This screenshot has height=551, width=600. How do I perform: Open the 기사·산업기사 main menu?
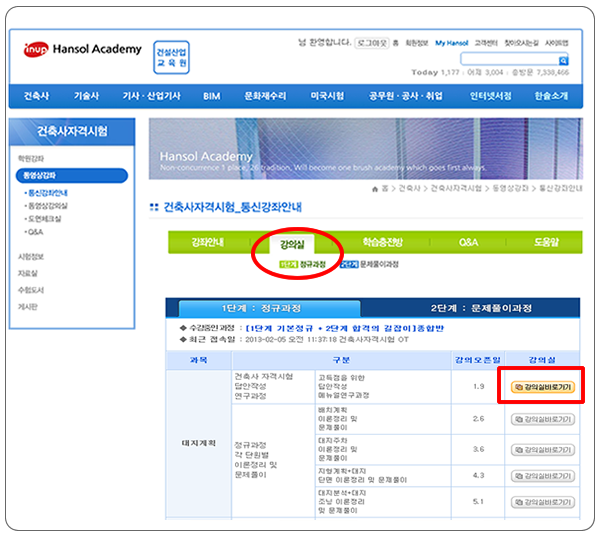(152, 96)
